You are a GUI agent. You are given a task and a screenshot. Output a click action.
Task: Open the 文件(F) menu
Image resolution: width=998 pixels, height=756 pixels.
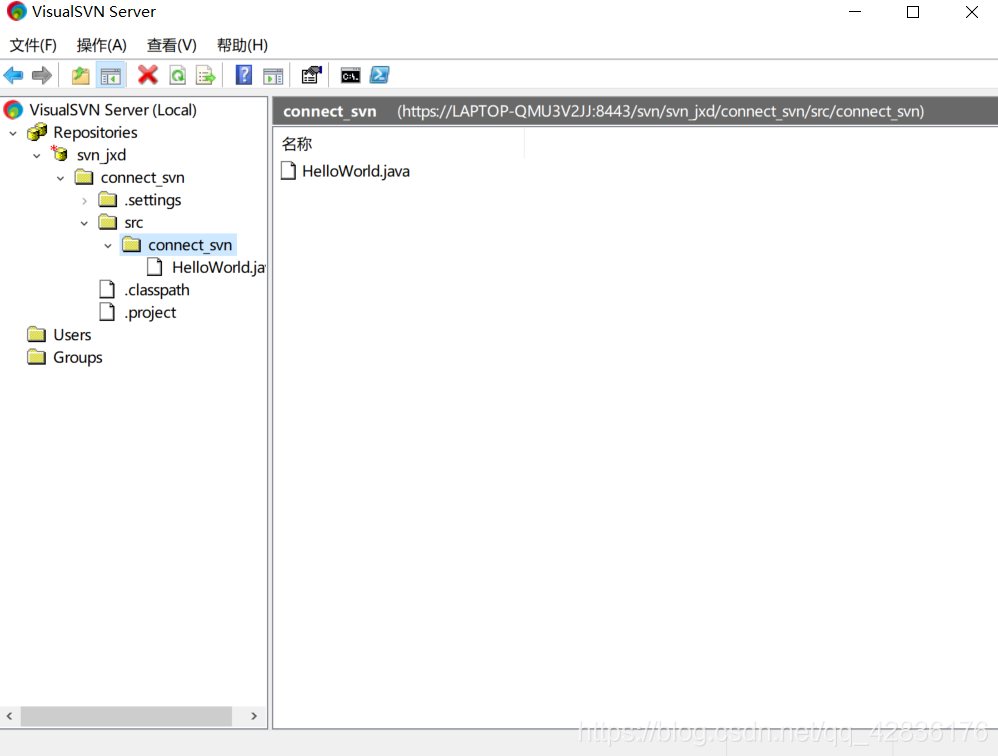tap(33, 45)
